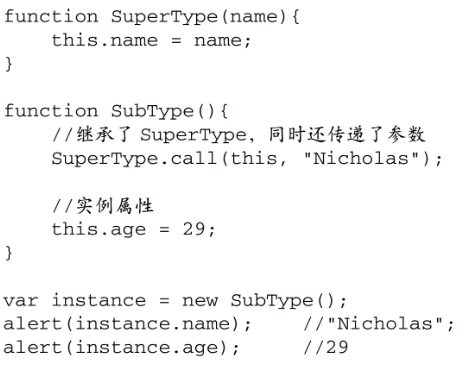The image size is (468, 368).
Task: Click the '//实例属性' comment line
Action: point(103,206)
